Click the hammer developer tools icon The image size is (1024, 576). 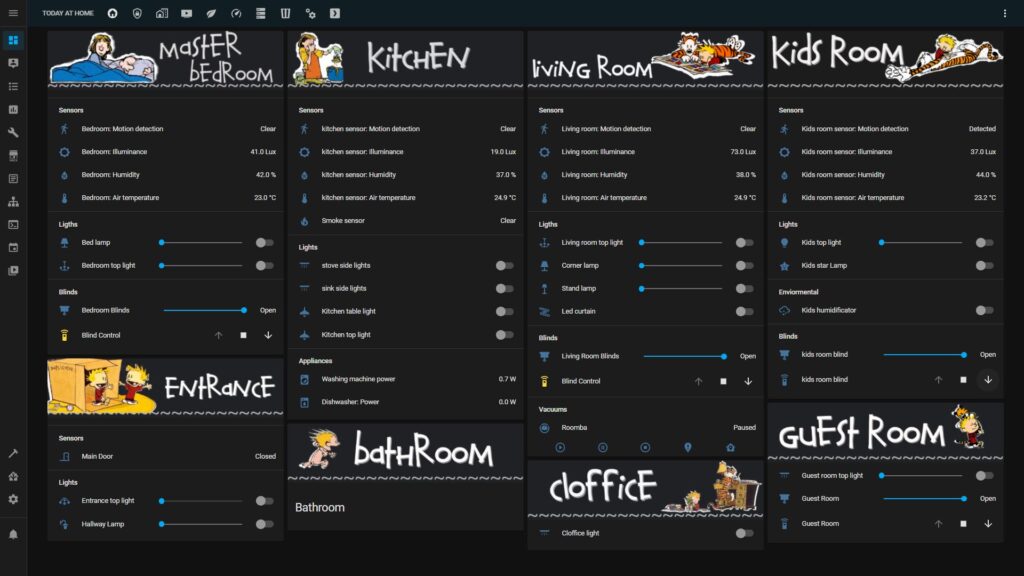pyautogui.click(x=13, y=453)
